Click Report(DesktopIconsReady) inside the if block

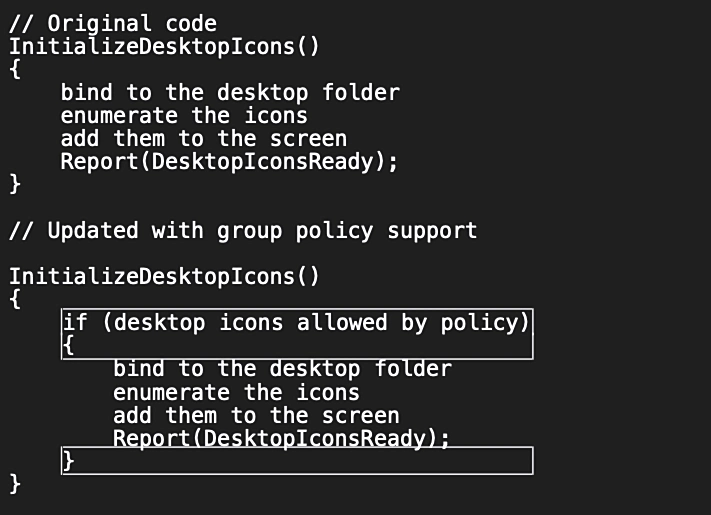281,438
